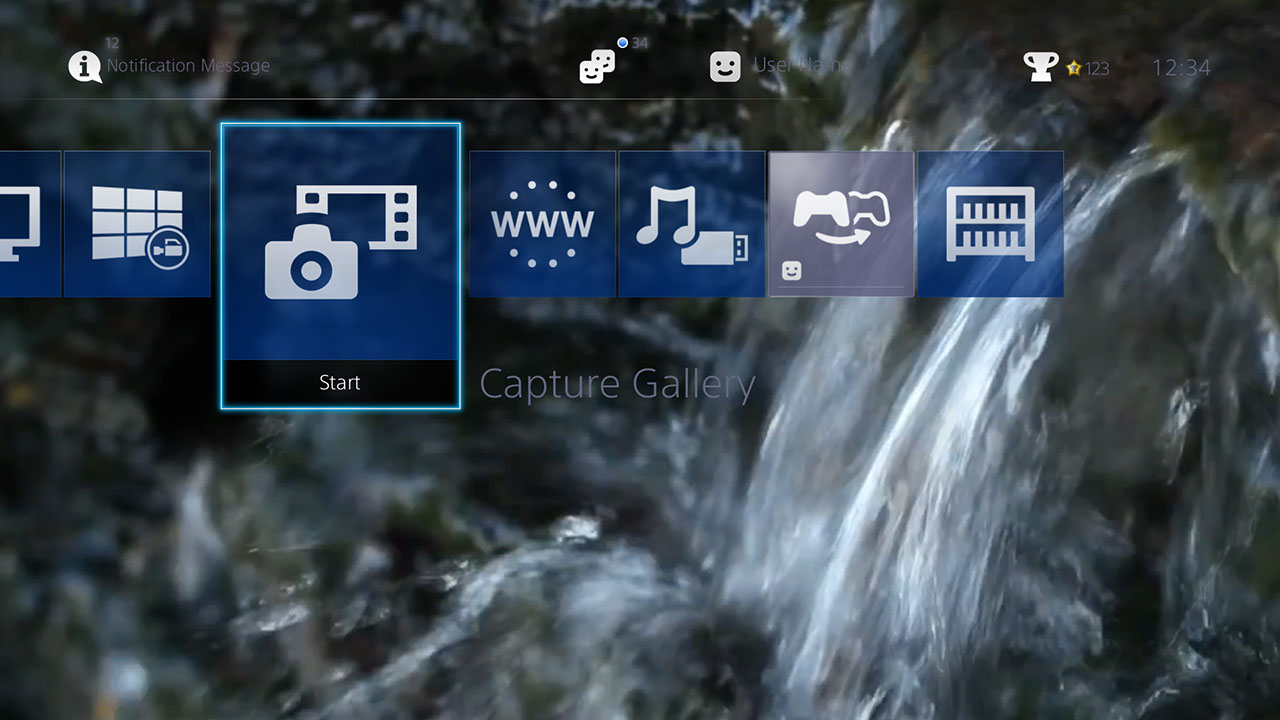Click the trophy level 123 star

point(1074,68)
